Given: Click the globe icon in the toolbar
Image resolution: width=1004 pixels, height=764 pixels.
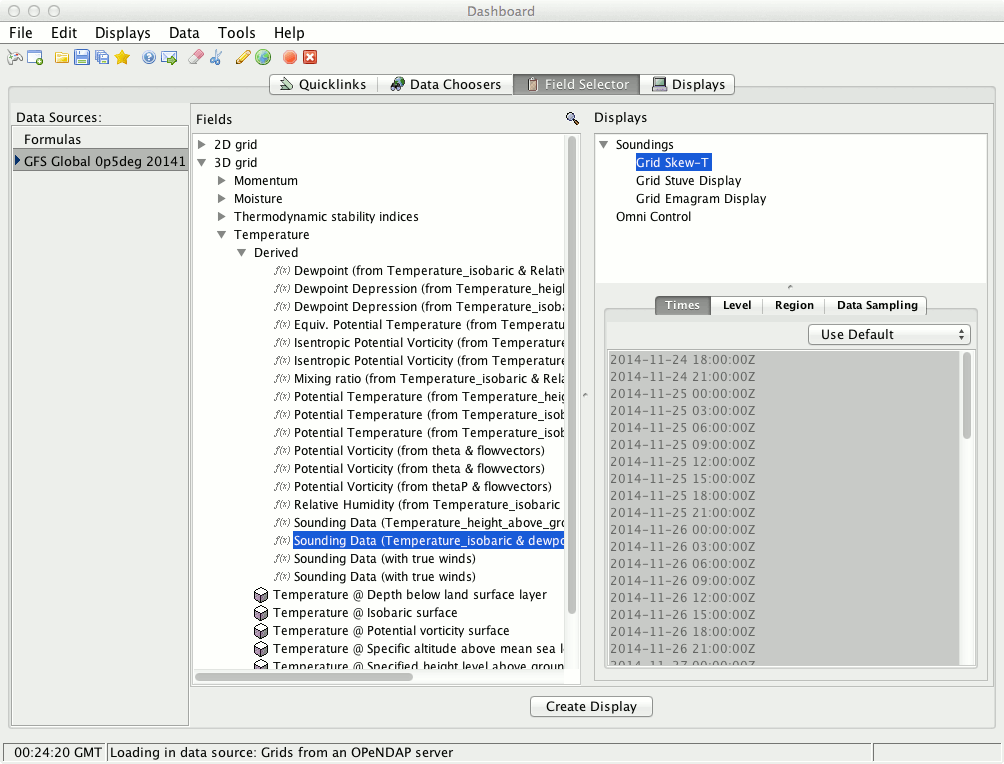Looking at the screenshot, I should (x=262, y=58).
